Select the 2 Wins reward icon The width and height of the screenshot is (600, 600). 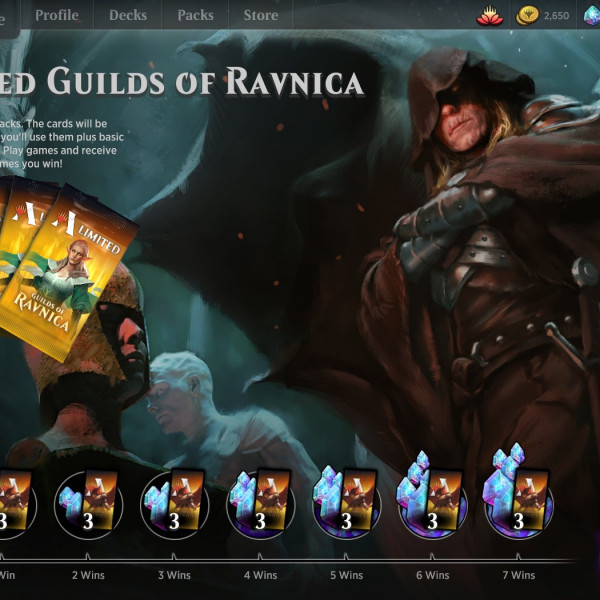click(x=88, y=504)
